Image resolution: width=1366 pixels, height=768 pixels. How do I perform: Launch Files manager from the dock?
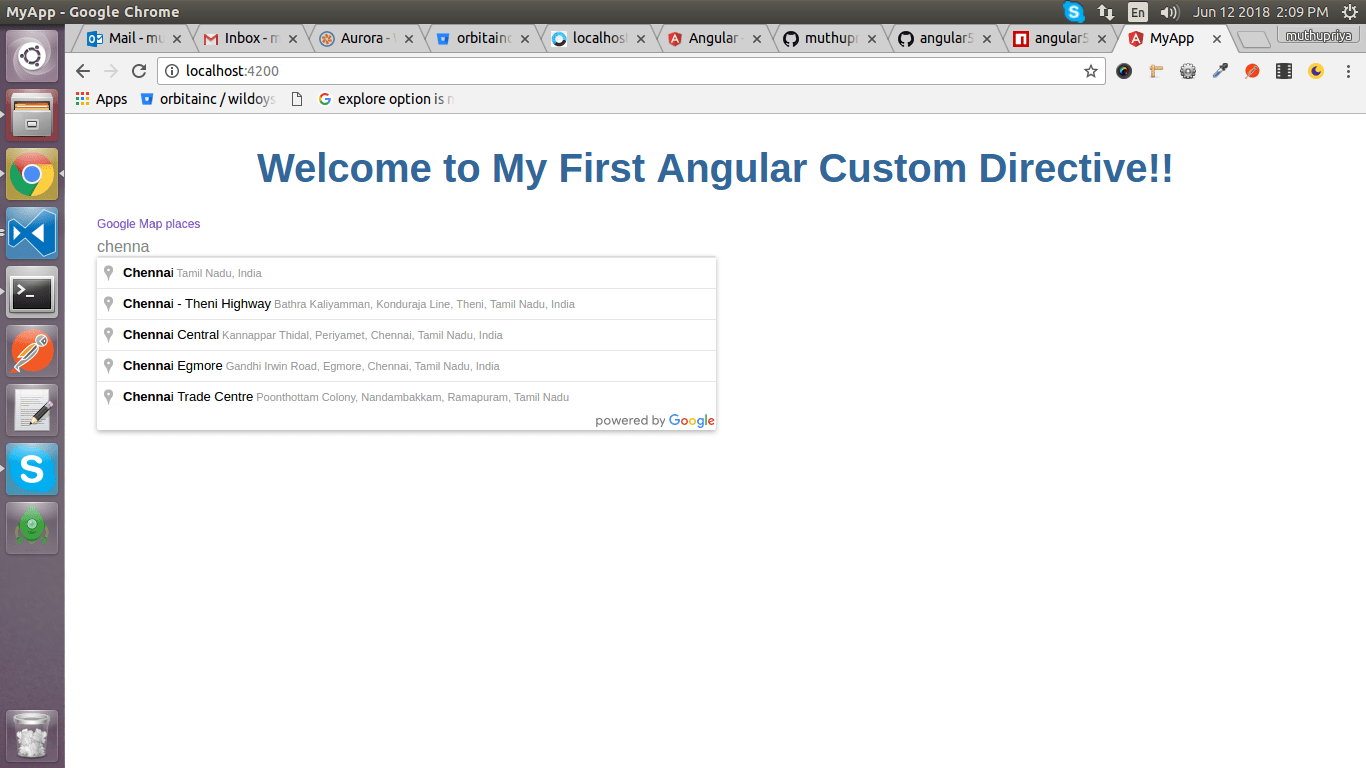coord(32,116)
